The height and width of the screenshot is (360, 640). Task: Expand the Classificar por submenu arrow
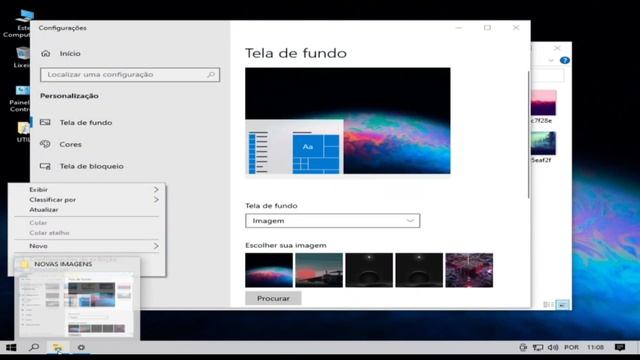156,200
